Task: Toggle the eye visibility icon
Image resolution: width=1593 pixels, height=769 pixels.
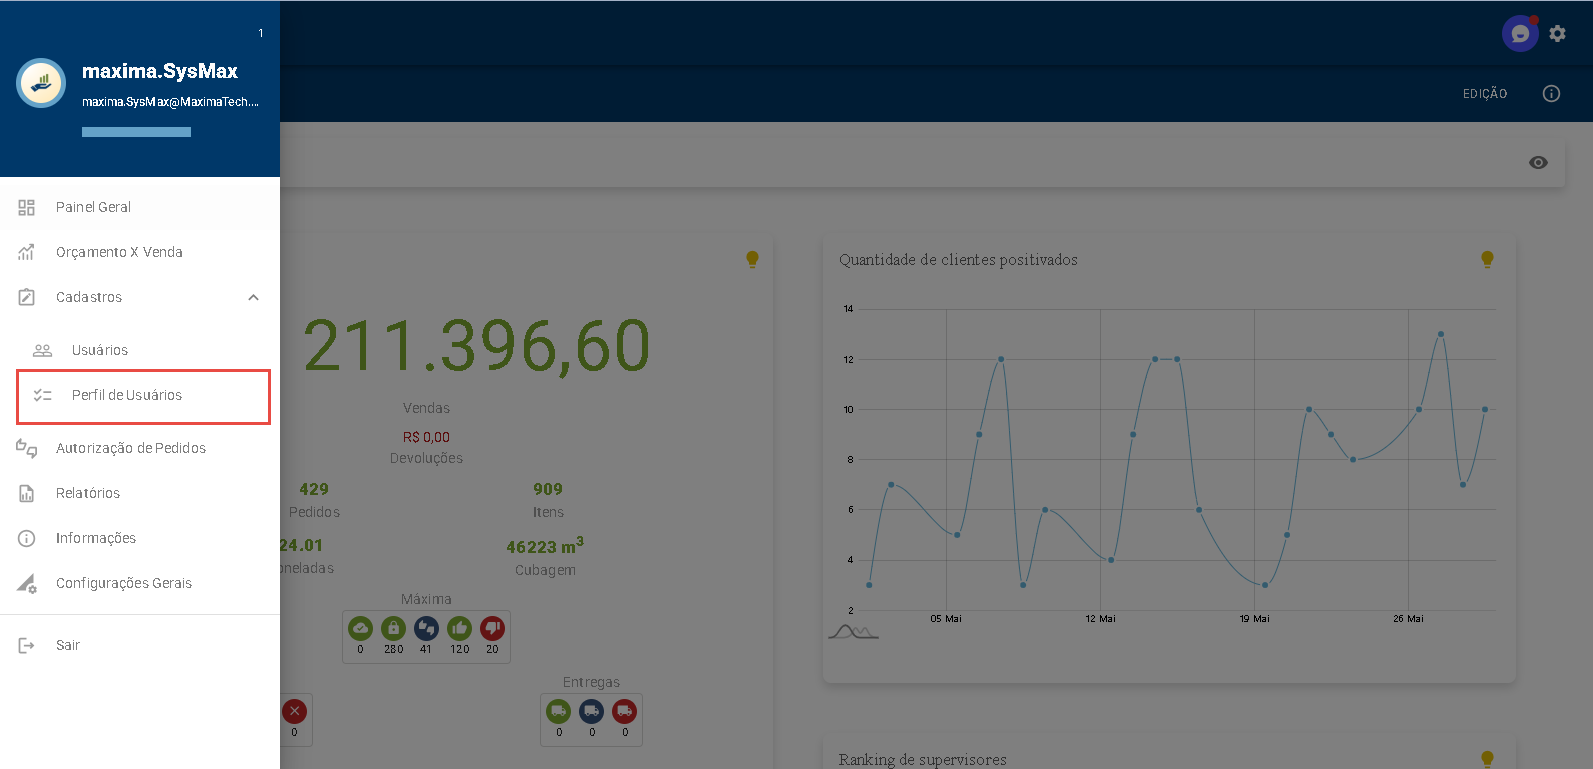Action: 1538,162
